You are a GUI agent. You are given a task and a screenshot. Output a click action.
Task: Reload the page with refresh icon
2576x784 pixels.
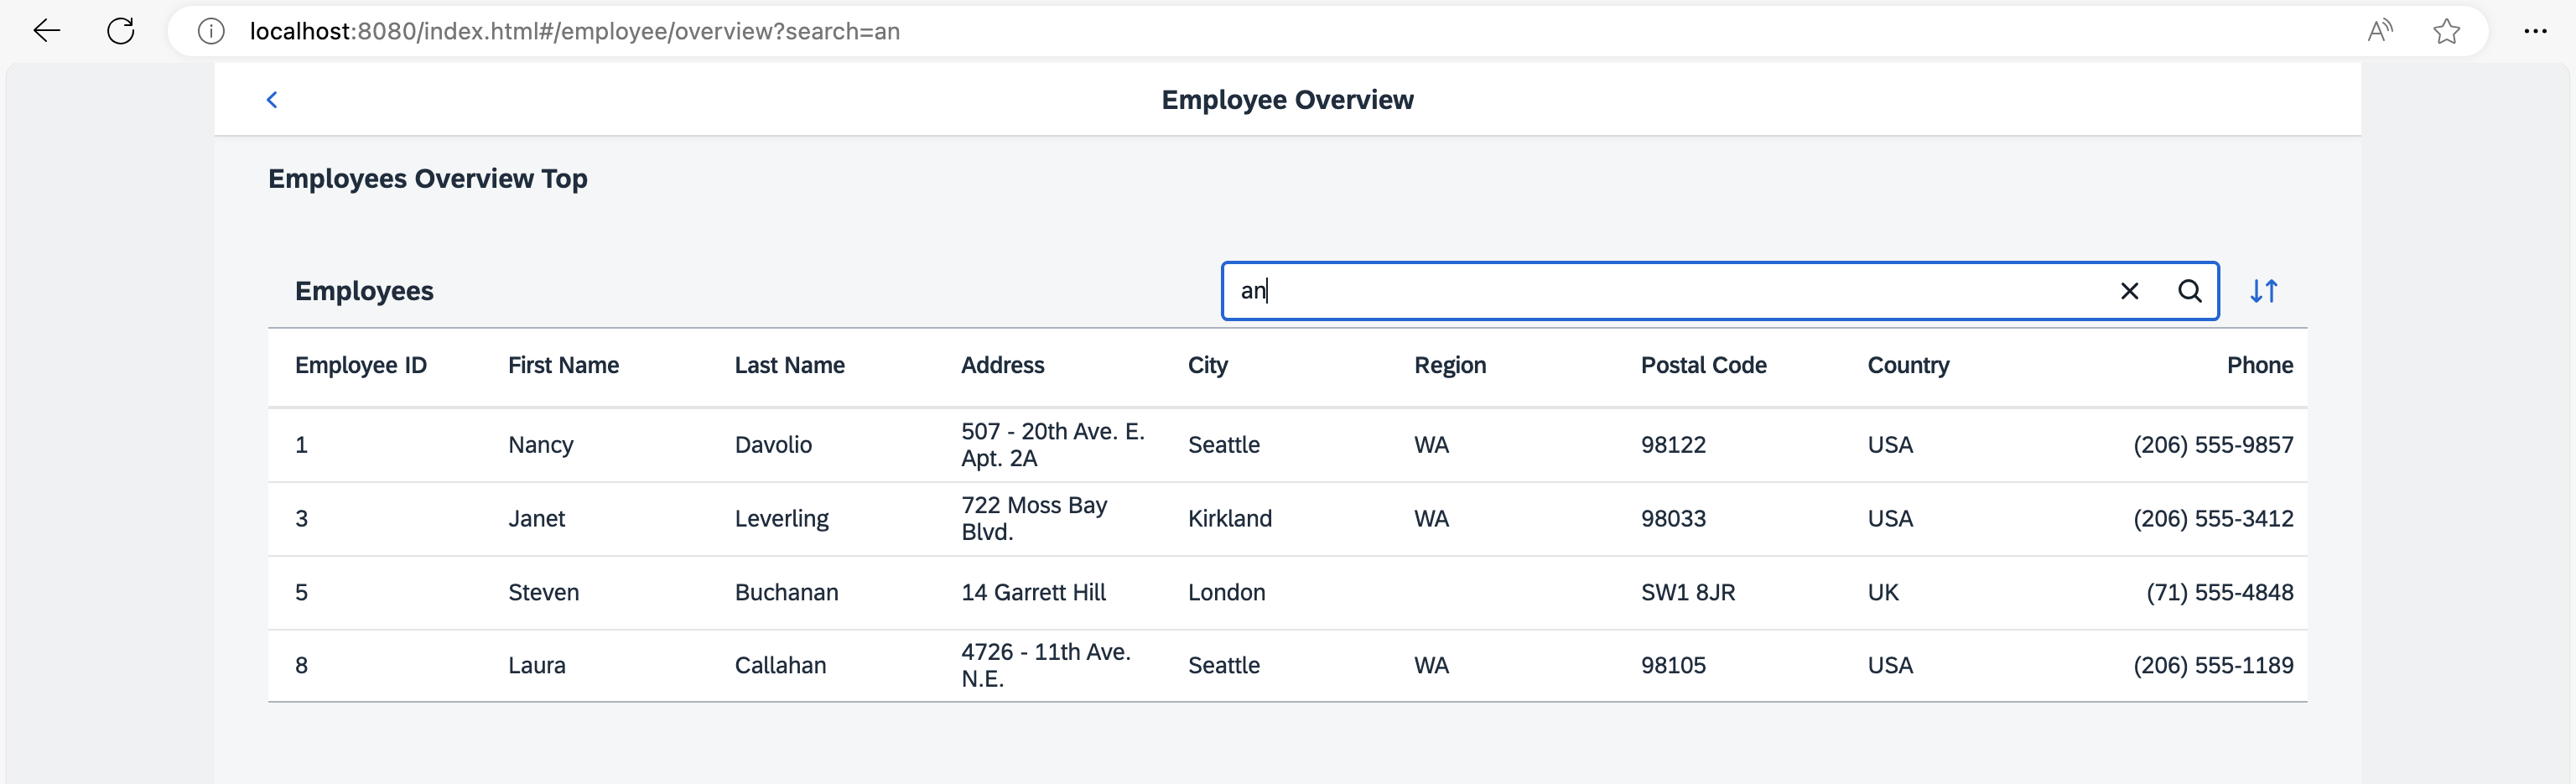(x=121, y=31)
